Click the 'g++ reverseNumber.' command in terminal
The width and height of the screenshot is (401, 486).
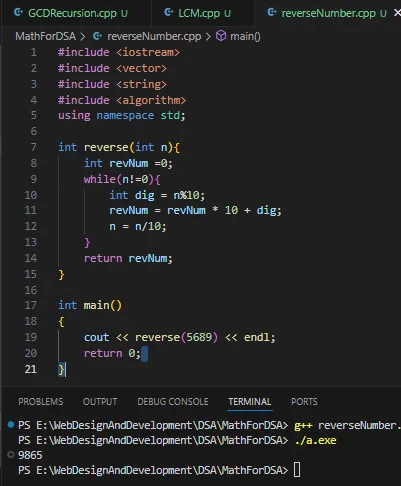pos(347,425)
